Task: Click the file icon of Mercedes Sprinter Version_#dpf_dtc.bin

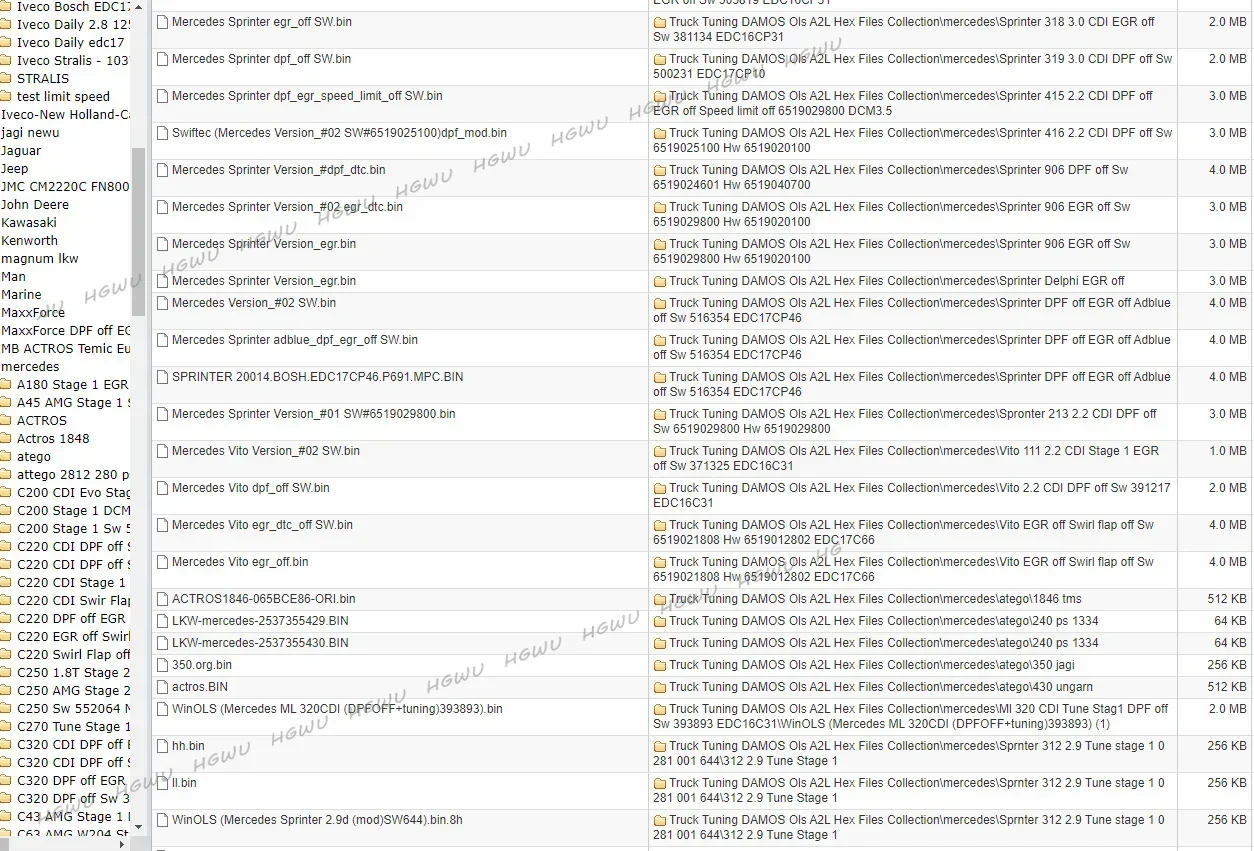Action: [x=163, y=170]
